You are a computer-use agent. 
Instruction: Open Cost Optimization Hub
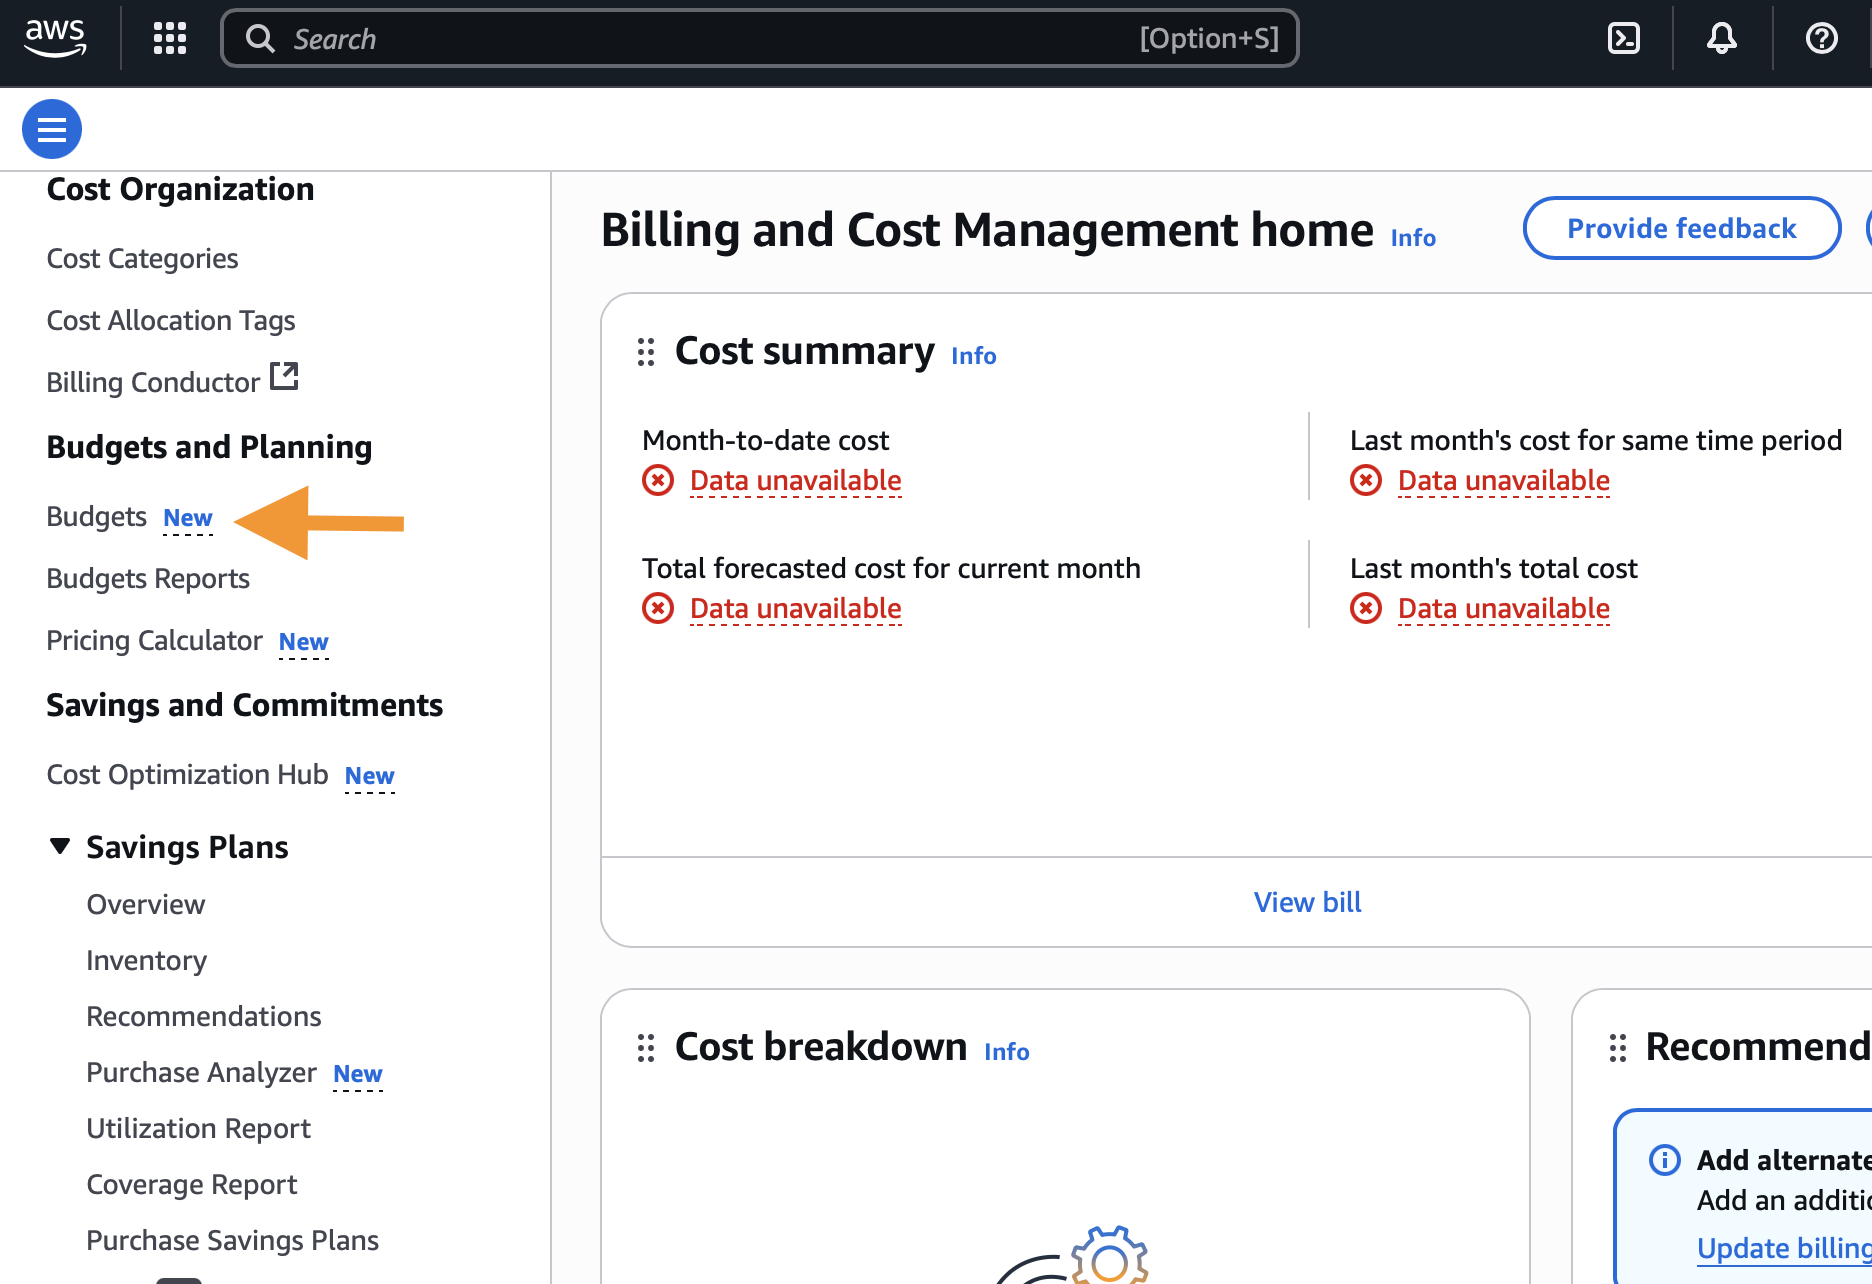tap(187, 775)
